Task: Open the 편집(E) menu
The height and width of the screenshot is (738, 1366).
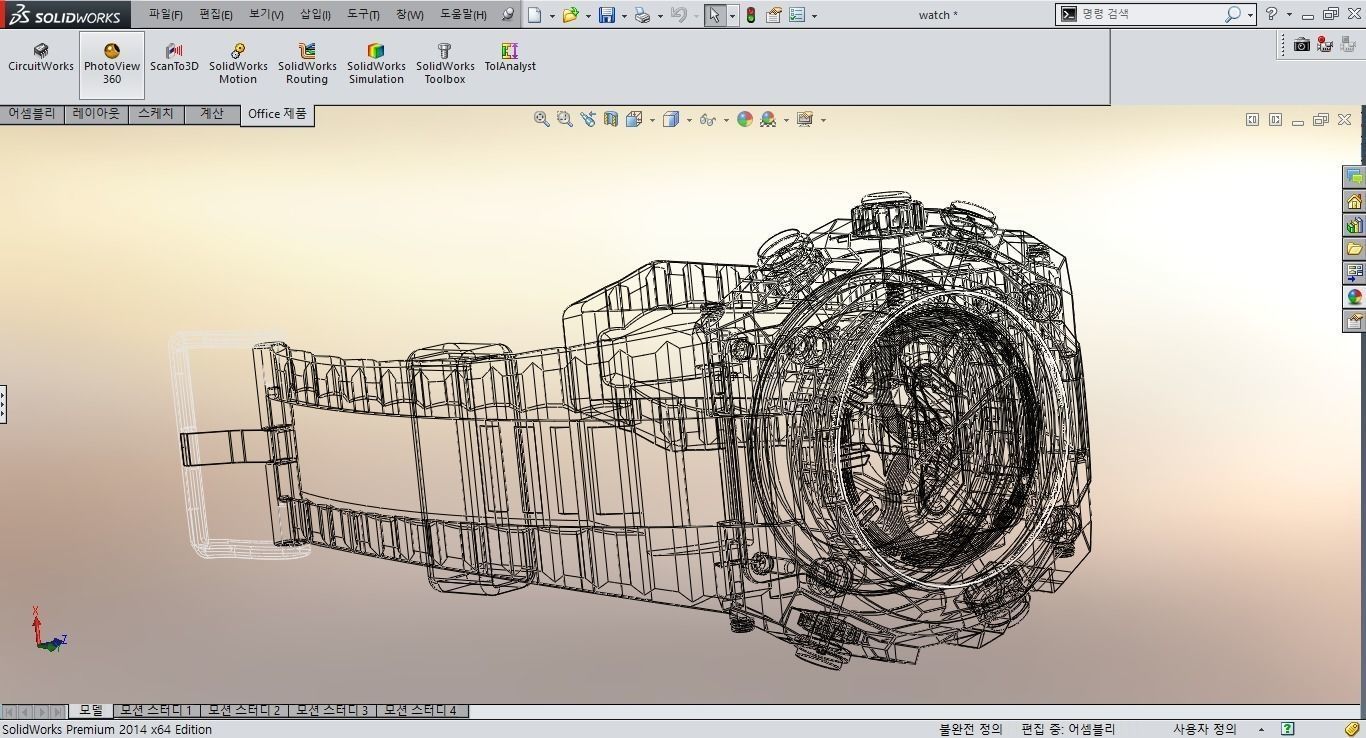Action: (x=216, y=14)
